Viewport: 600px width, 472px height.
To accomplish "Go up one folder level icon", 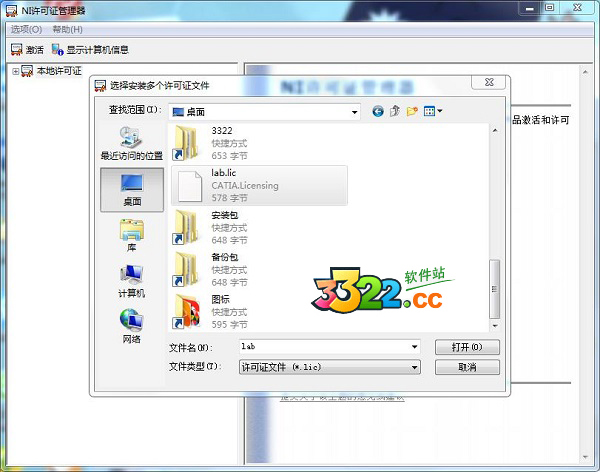I will click(395, 111).
